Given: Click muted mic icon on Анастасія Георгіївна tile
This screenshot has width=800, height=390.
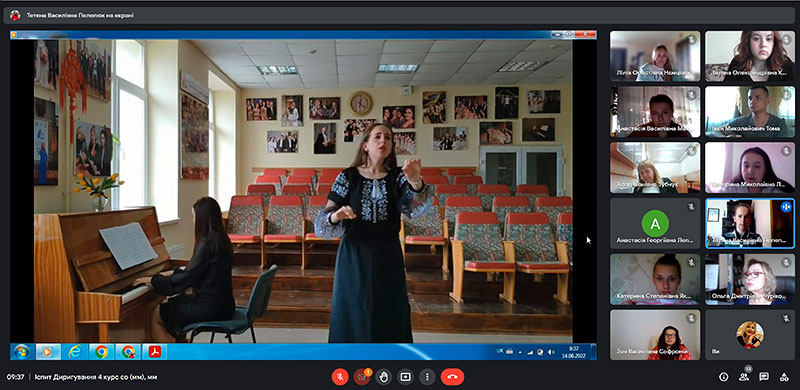Looking at the screenshot, I should [691, 207].
